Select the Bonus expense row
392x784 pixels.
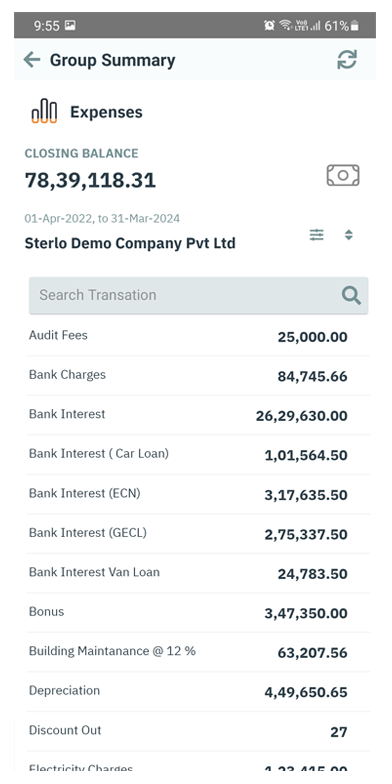[x=198, y=612]
